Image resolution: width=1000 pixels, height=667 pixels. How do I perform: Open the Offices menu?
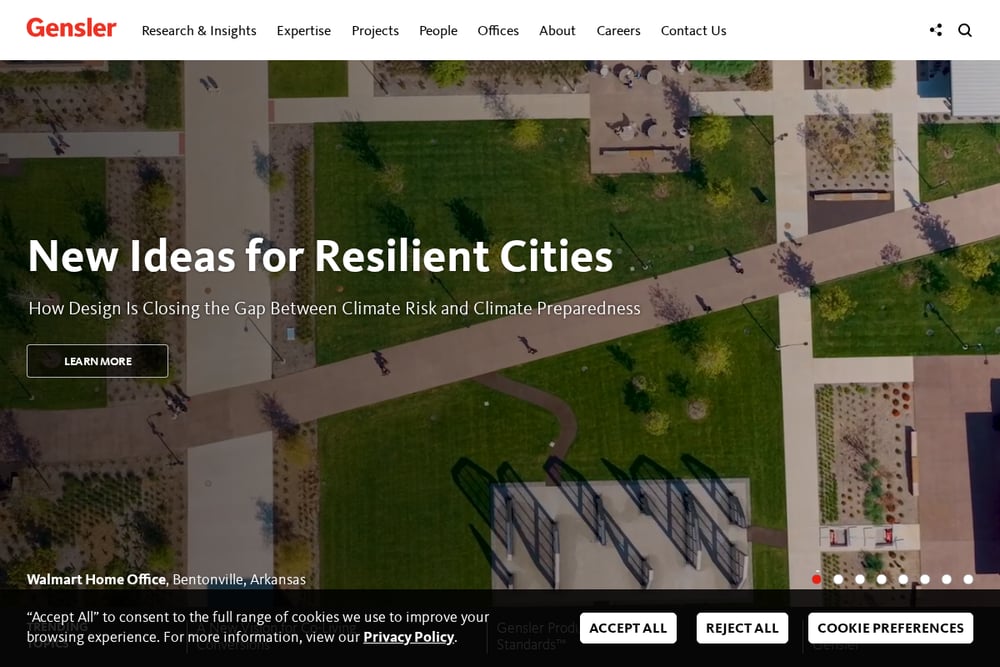point(498,31)
